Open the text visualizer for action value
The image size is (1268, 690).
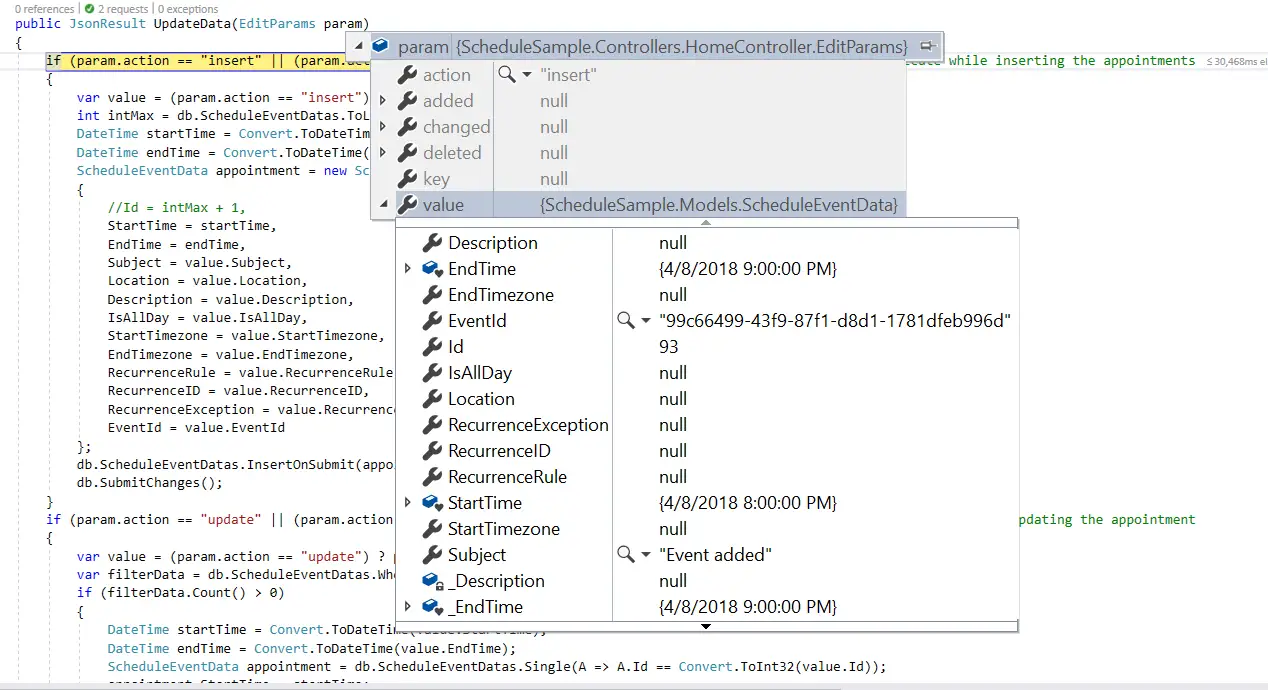point(507,75)
